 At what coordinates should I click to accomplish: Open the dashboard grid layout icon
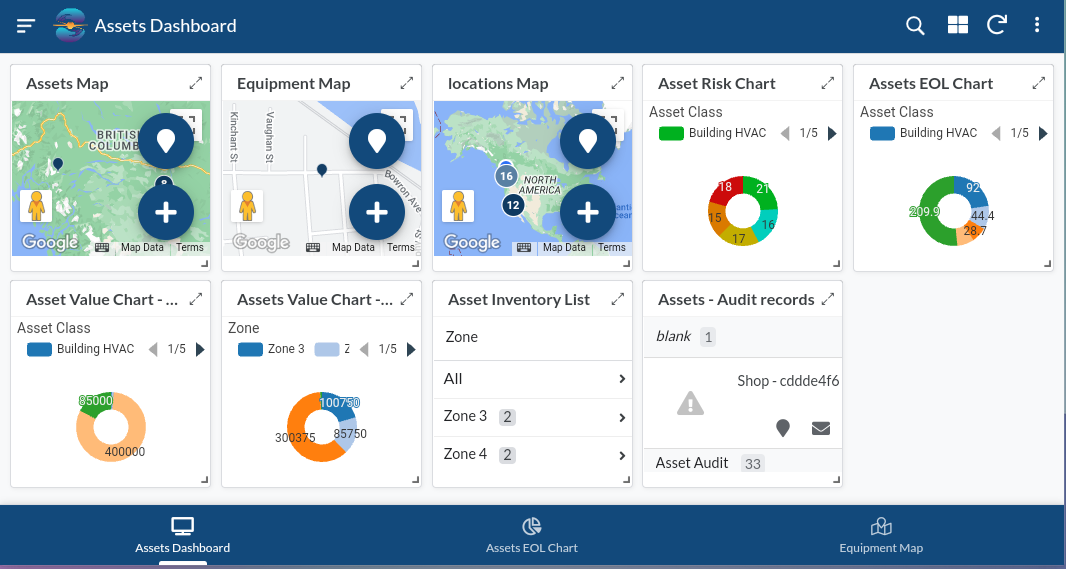957,26
